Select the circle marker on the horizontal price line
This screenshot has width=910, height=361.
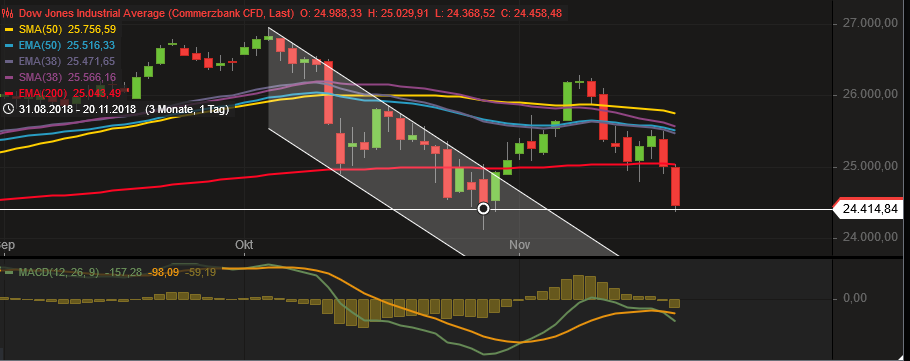[x=483, y=209]
